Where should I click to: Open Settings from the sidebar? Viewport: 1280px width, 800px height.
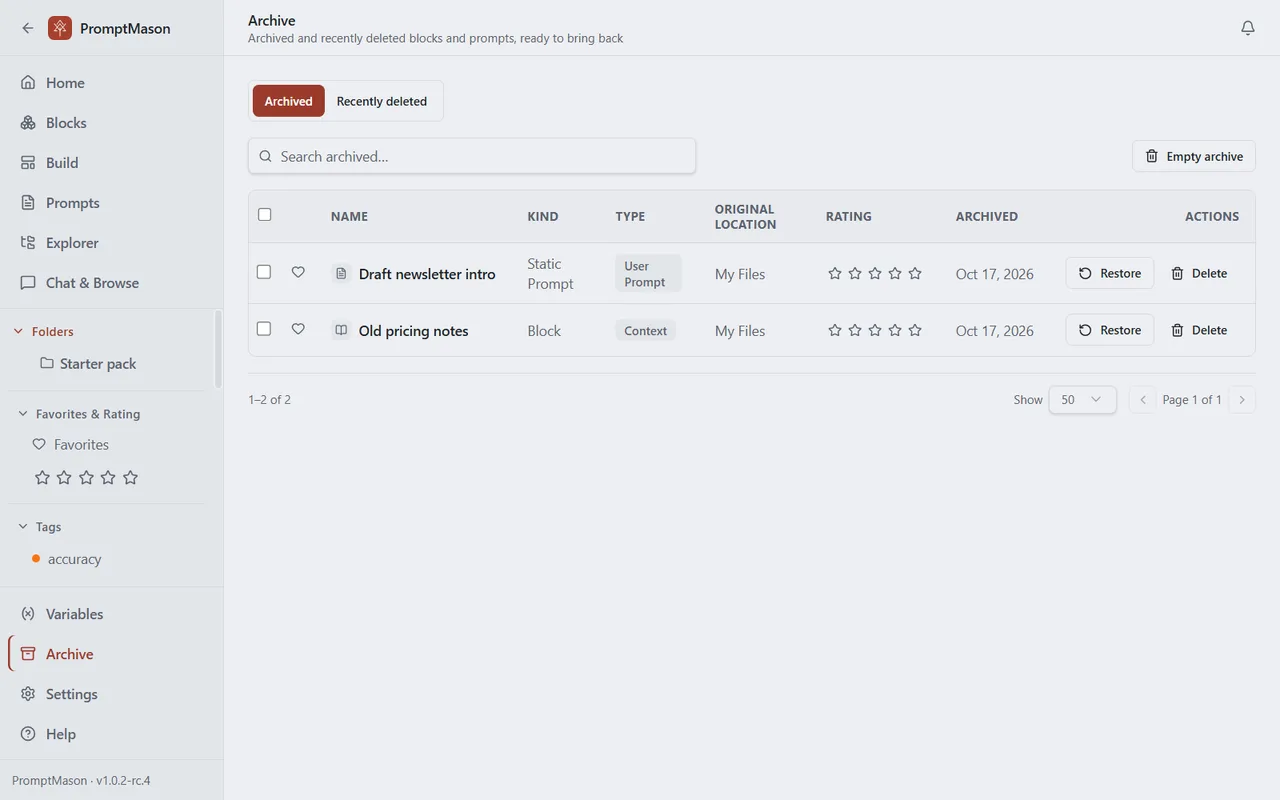[x=111, y=694]
